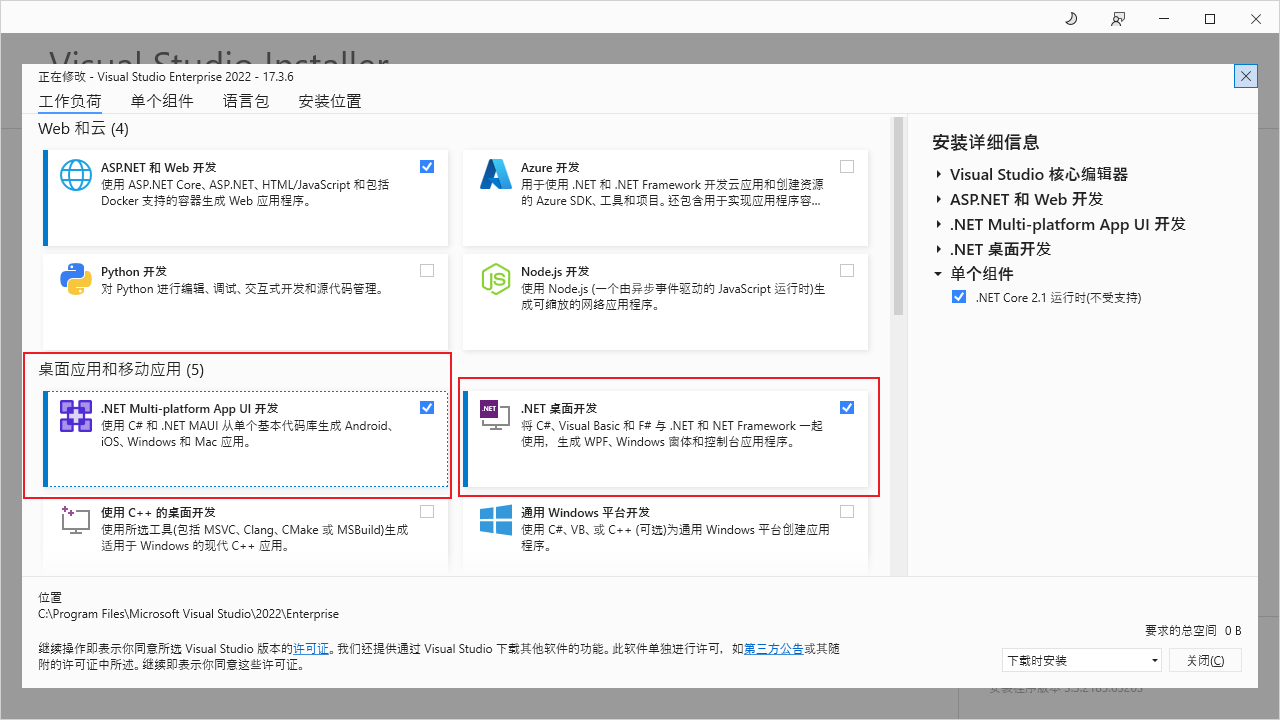The image size is (1280, 720).
Task: Uncheck the .NET 桌面开发 workload checkbox
Action: (x=847, y=407)
